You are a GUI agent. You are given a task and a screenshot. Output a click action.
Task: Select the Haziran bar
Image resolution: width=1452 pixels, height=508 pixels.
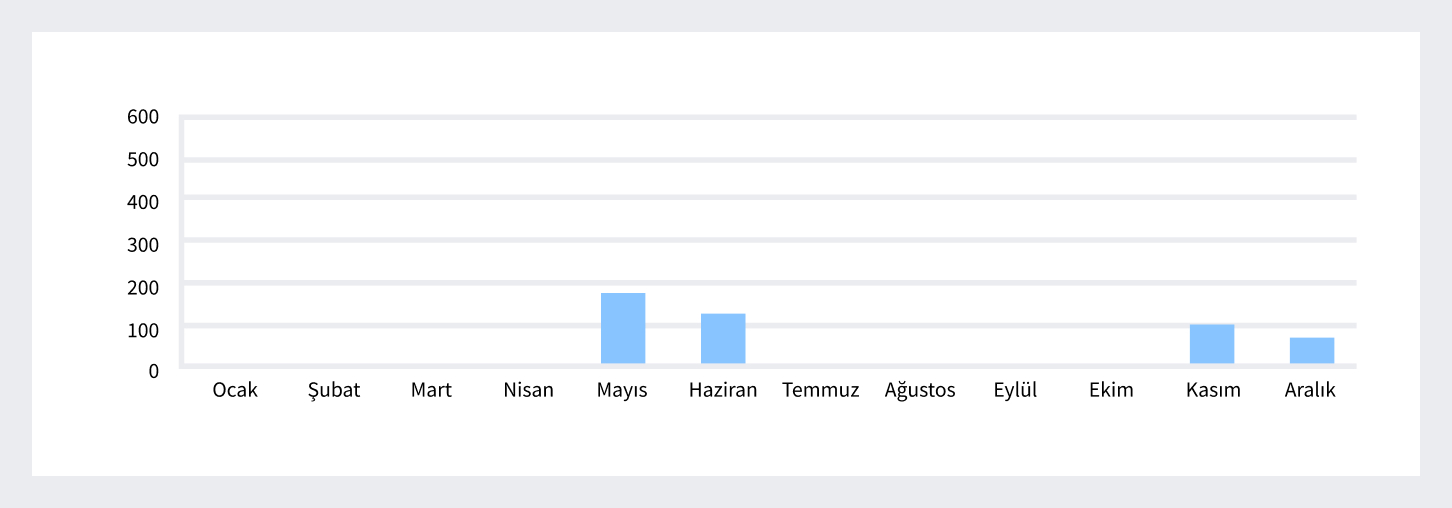click(x=723, y=339)
